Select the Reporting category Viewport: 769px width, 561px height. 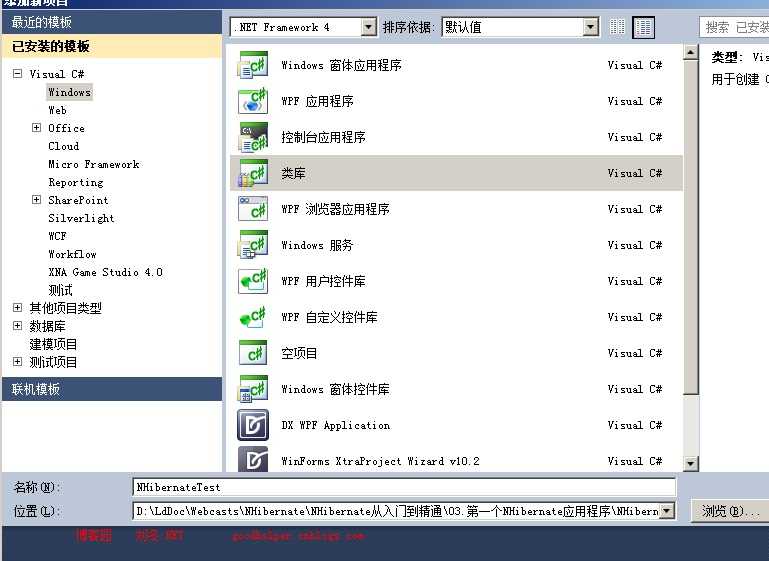coord(76,182)
